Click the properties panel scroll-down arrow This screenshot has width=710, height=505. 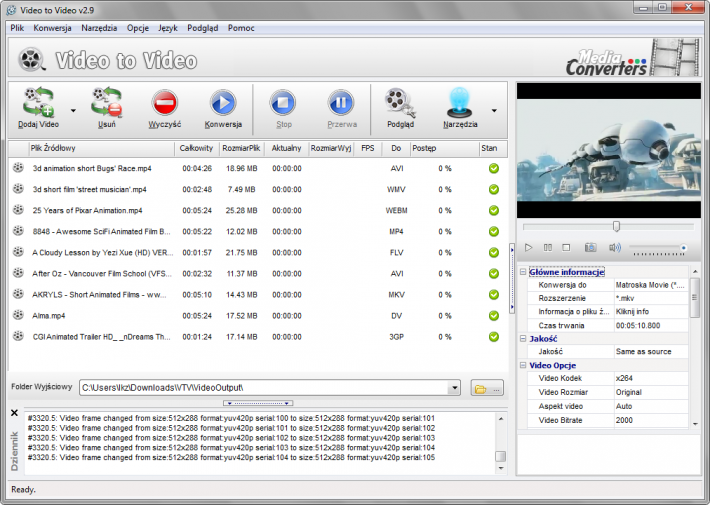695,424
